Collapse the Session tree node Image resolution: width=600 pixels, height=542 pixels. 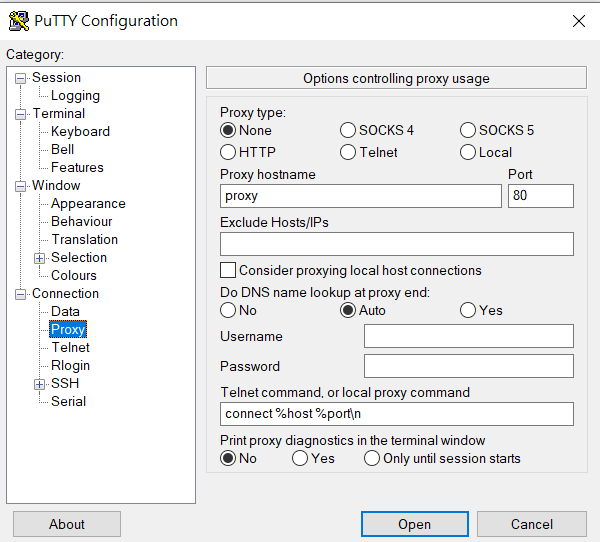20,78
